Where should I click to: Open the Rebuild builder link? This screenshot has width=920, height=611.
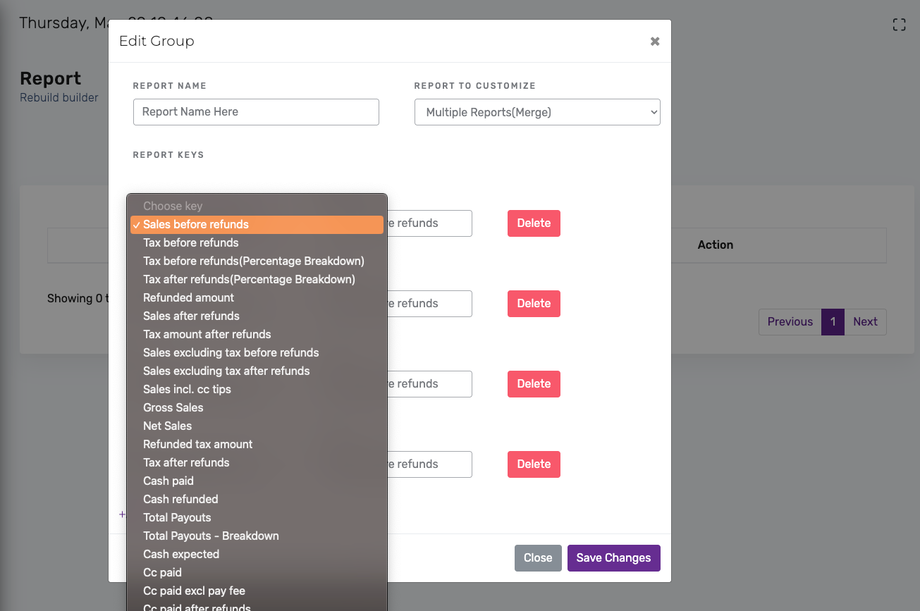[x=59, y=97]
